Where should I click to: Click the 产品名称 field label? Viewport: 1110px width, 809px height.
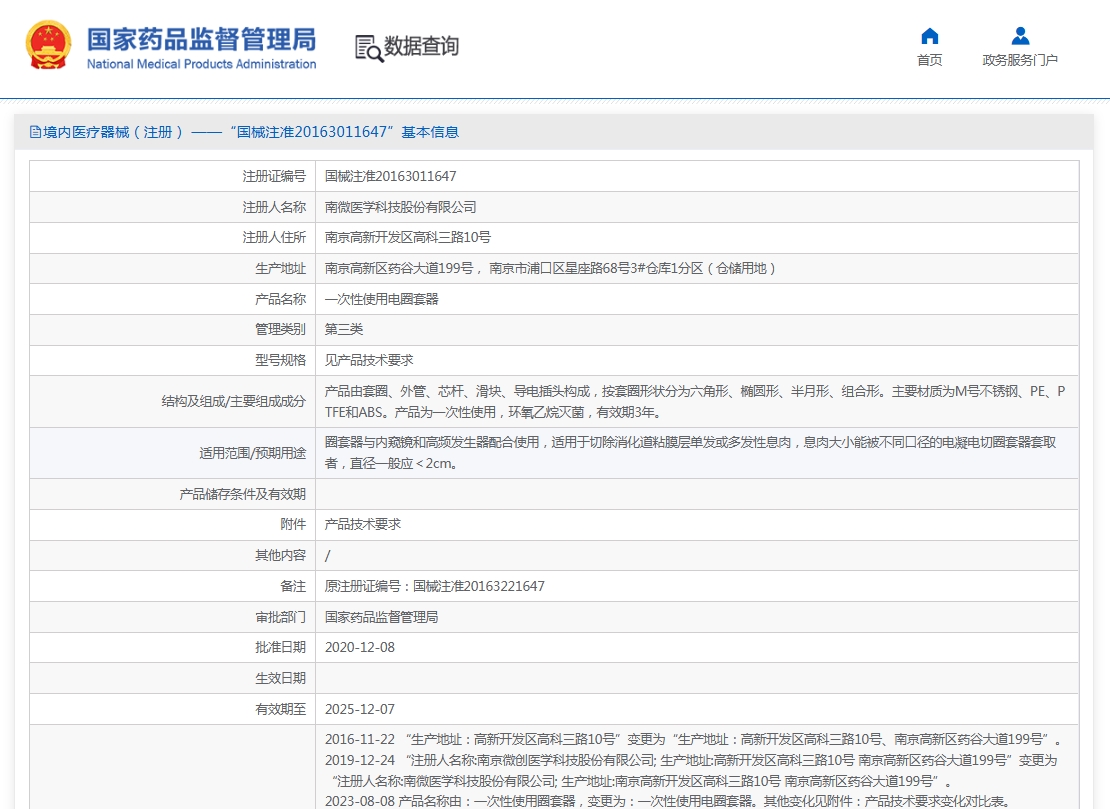coord(280,299)
